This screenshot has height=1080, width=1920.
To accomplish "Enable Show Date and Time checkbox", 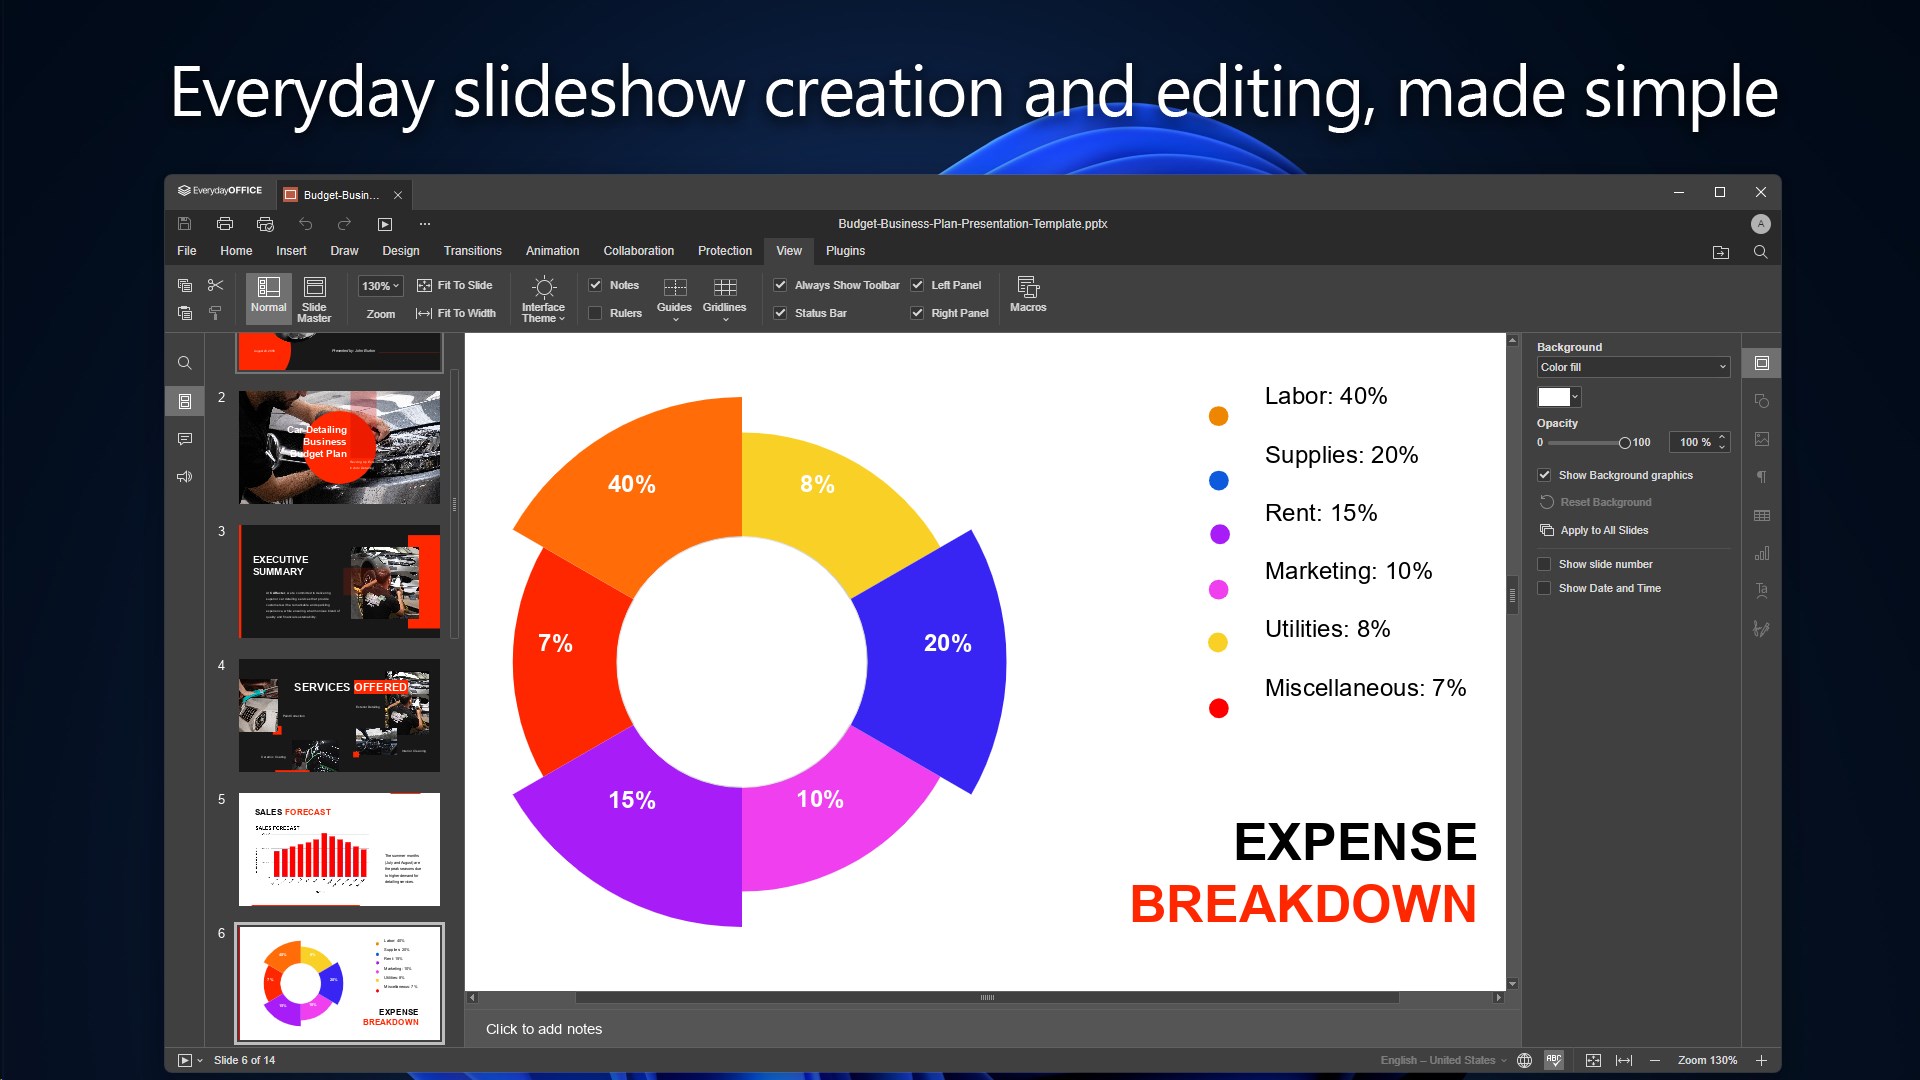I will (1544, 588).
